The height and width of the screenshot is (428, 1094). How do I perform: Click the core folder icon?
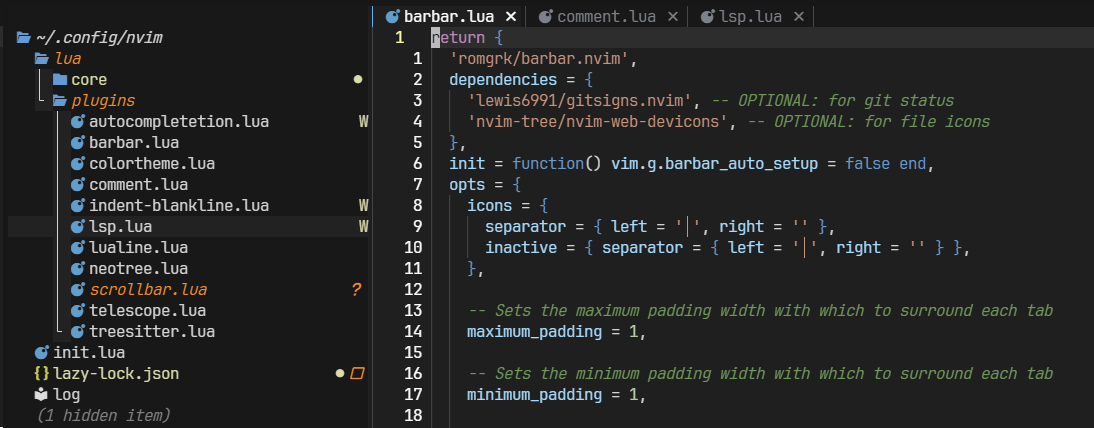tap(59, 79)
